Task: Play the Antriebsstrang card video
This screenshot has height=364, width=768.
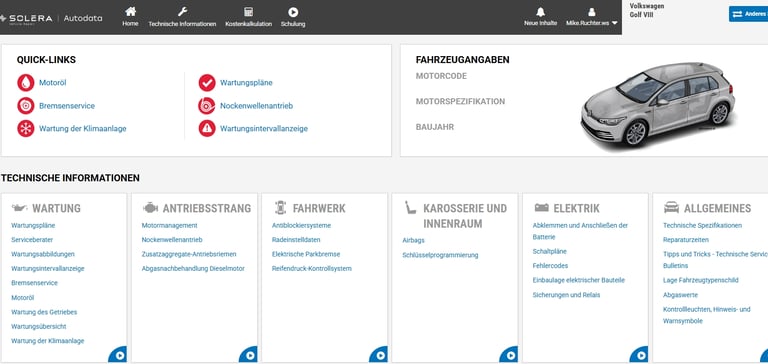Action: point(249,355)
